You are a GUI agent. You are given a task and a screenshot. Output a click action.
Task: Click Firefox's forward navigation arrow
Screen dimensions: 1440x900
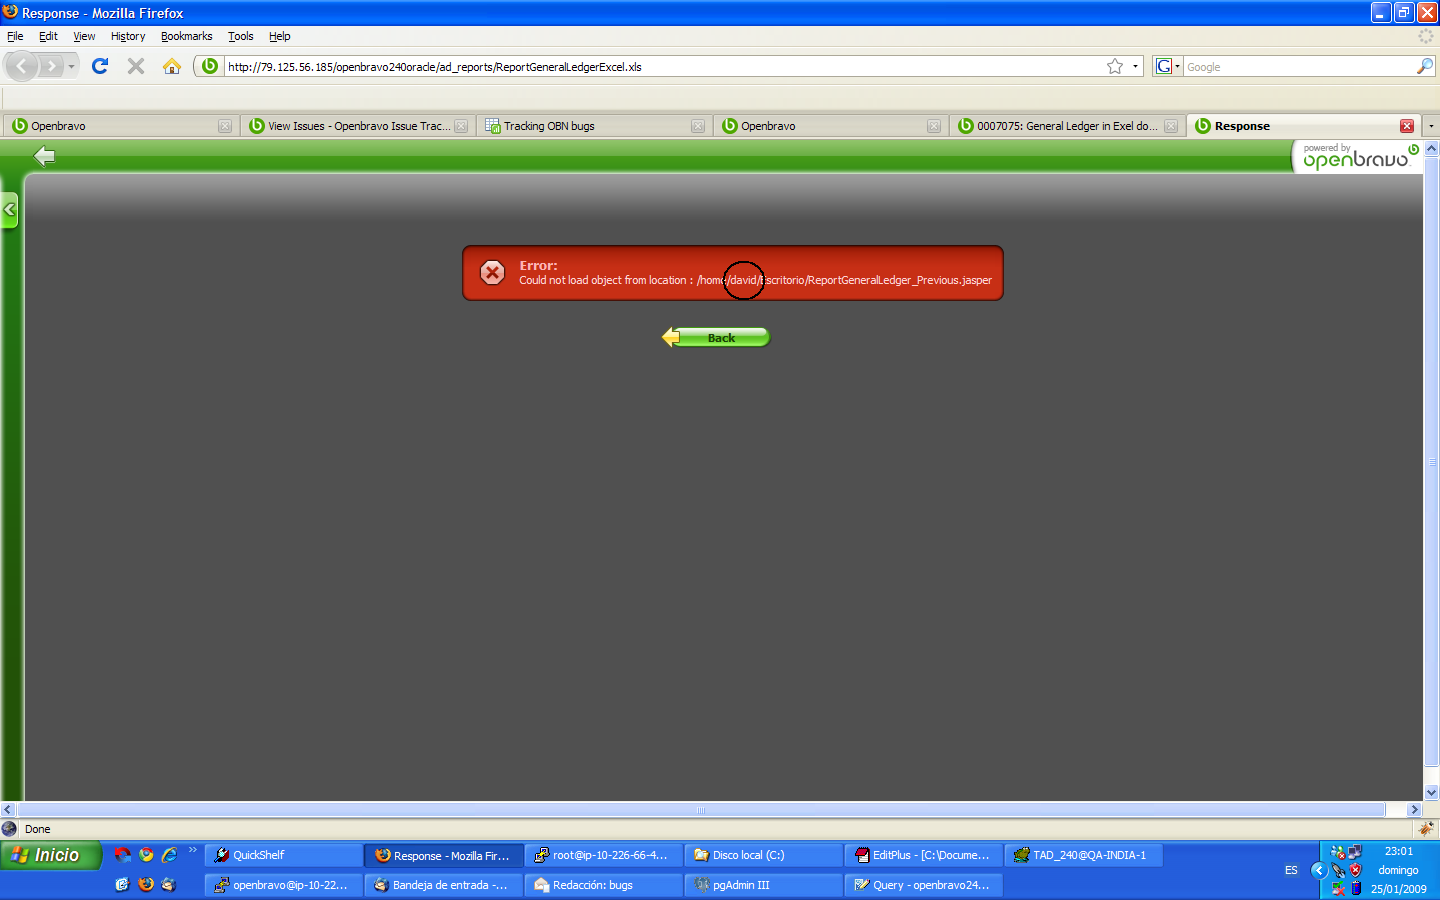coord(51,67)
